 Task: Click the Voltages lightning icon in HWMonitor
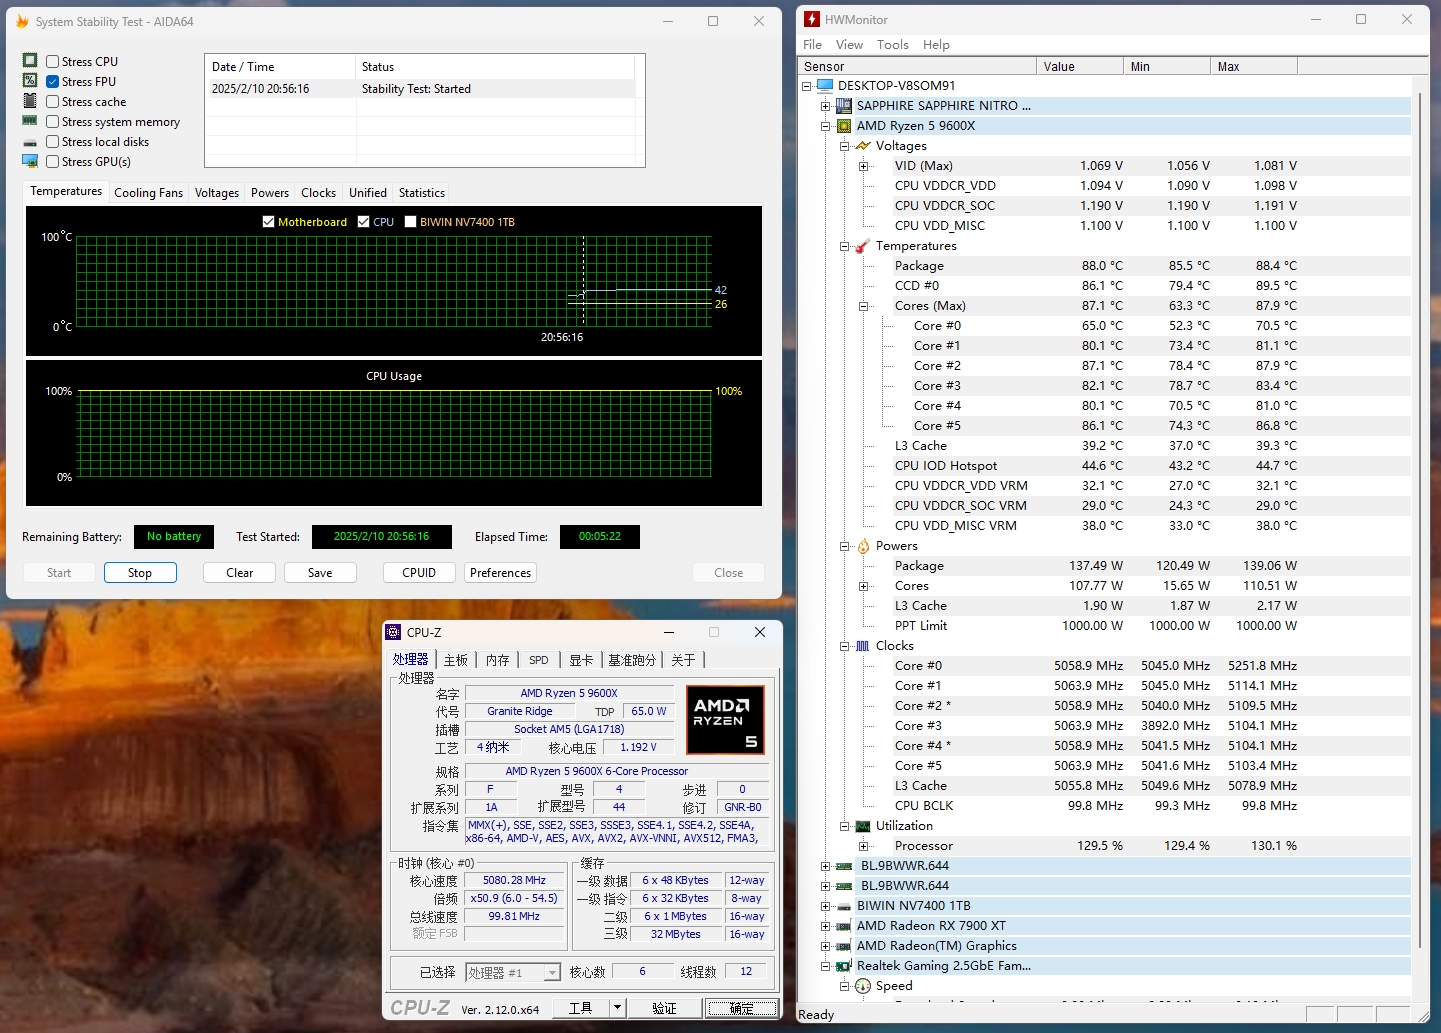click(x=863, y=145)
